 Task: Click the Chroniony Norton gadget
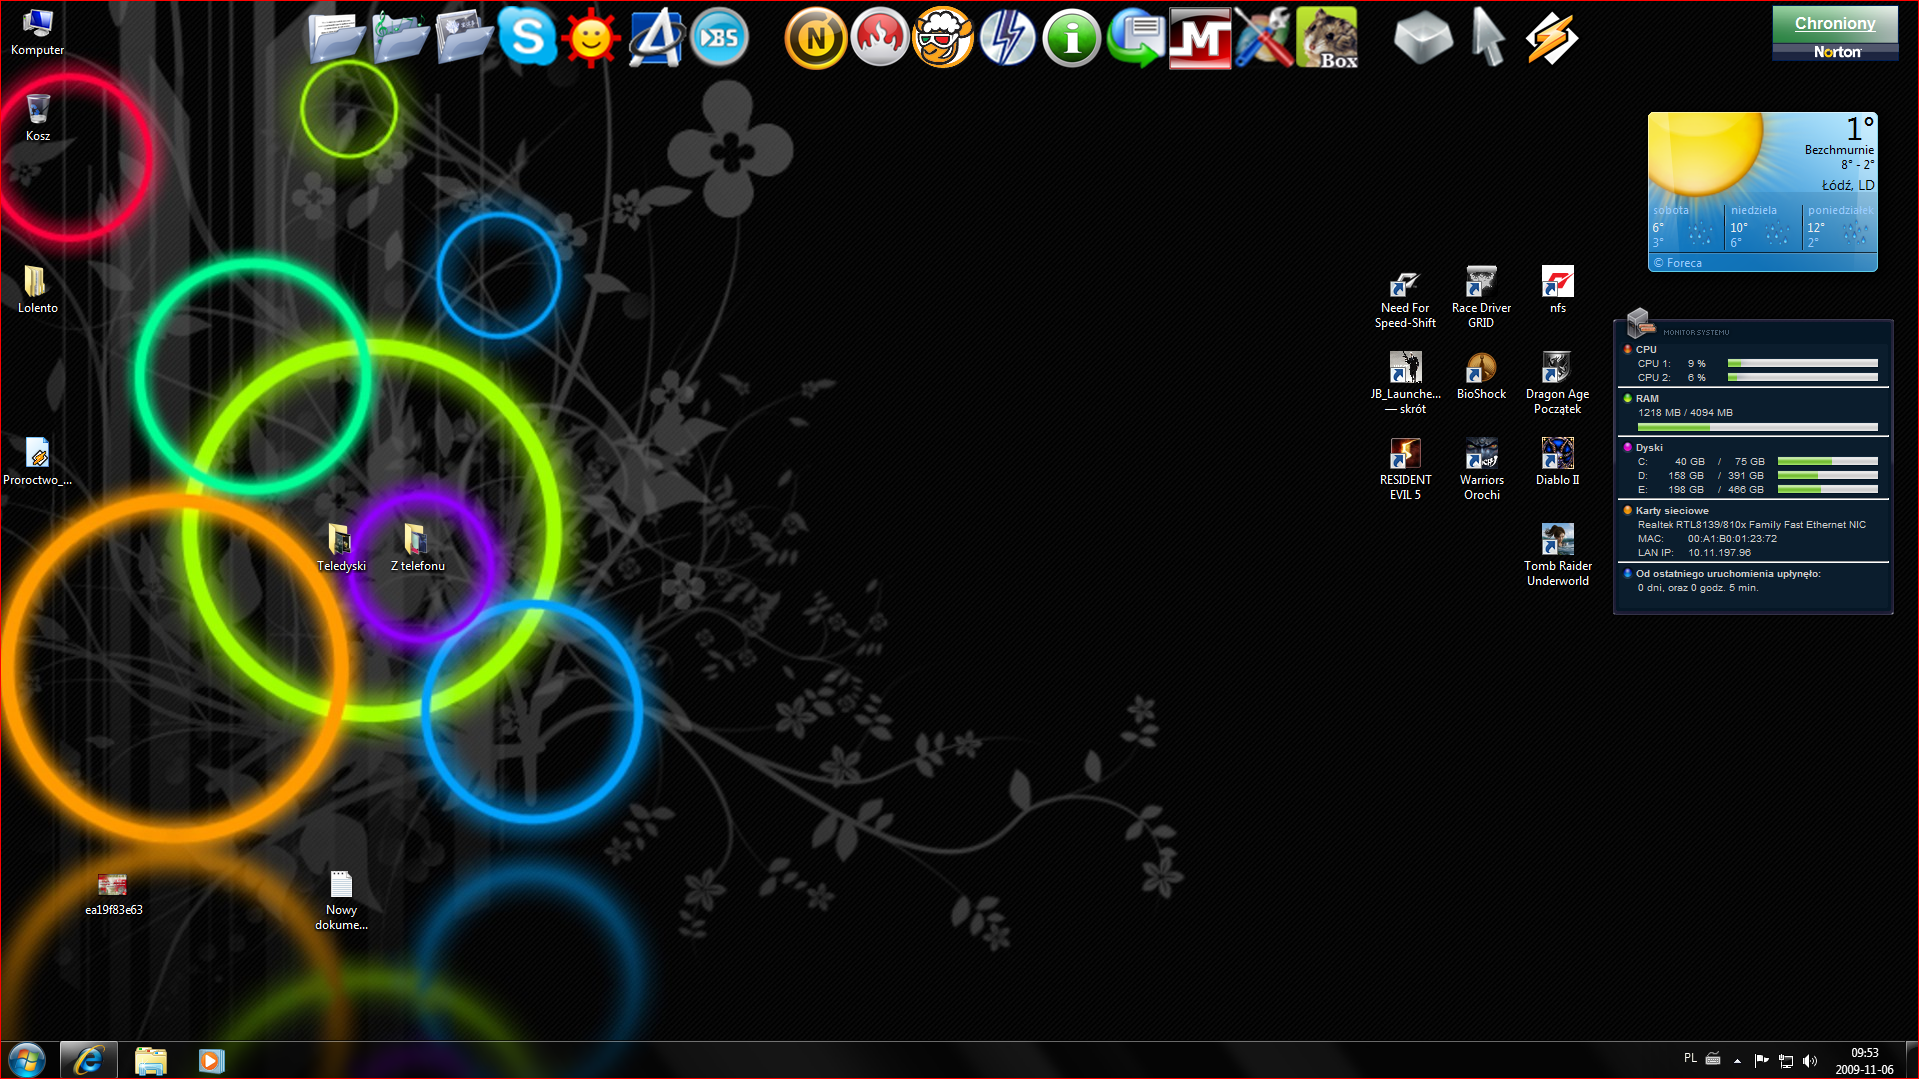click(x=1835, y=33)
